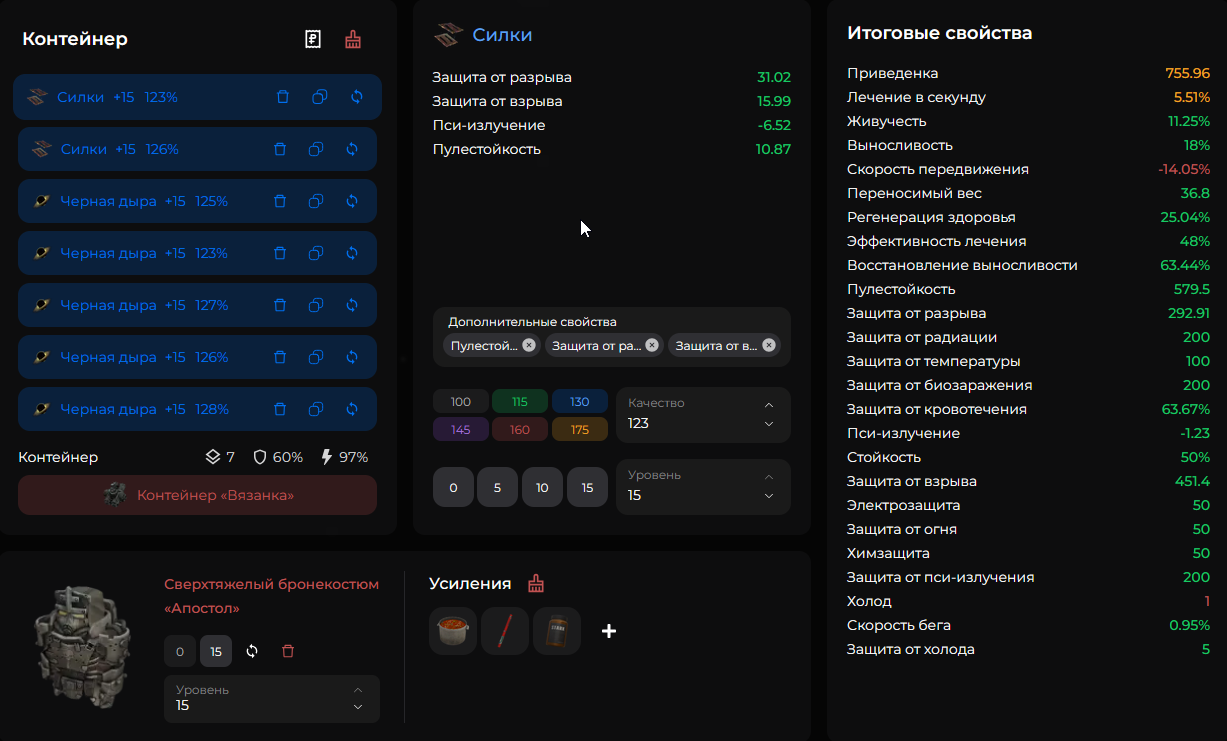Add a new boost with the plus icon
The height and width of the screenshot is (741, 1227).
(x=609, y=631)
